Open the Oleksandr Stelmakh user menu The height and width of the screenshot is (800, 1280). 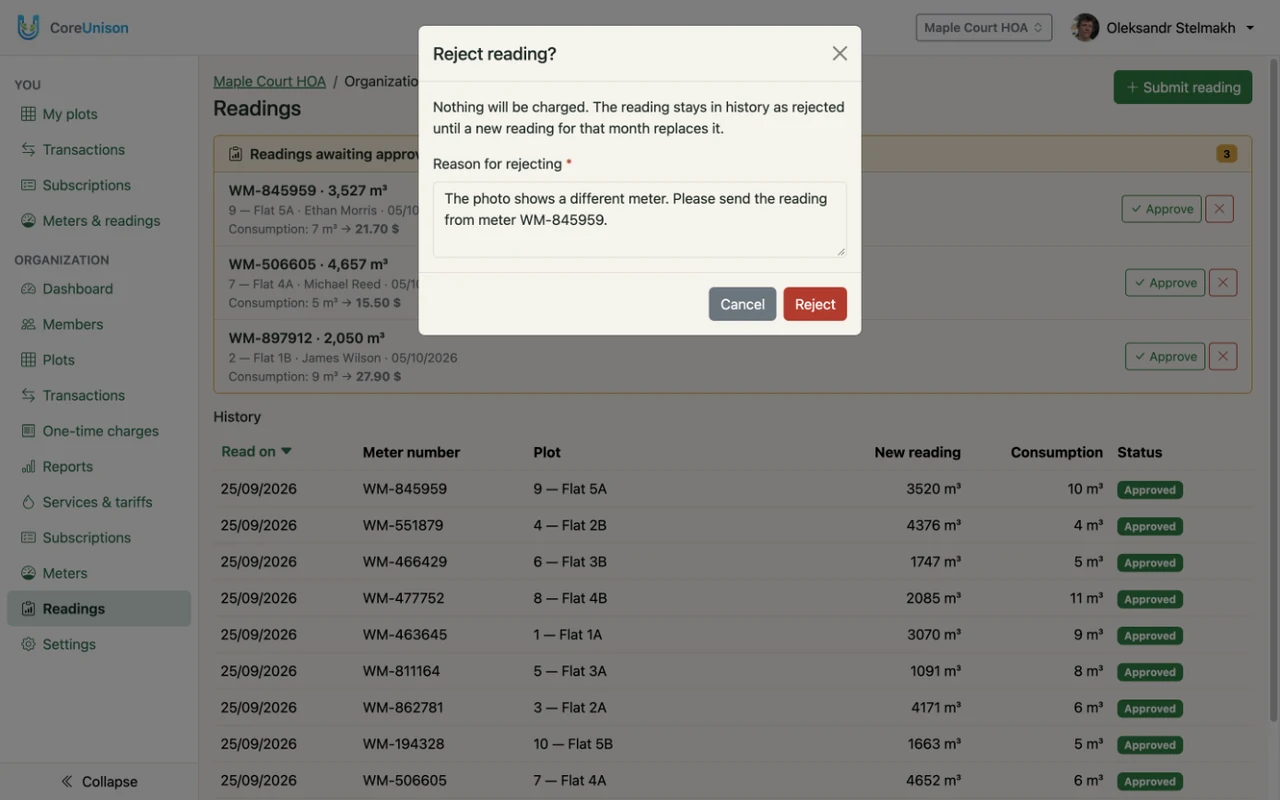click(1180, 28)
